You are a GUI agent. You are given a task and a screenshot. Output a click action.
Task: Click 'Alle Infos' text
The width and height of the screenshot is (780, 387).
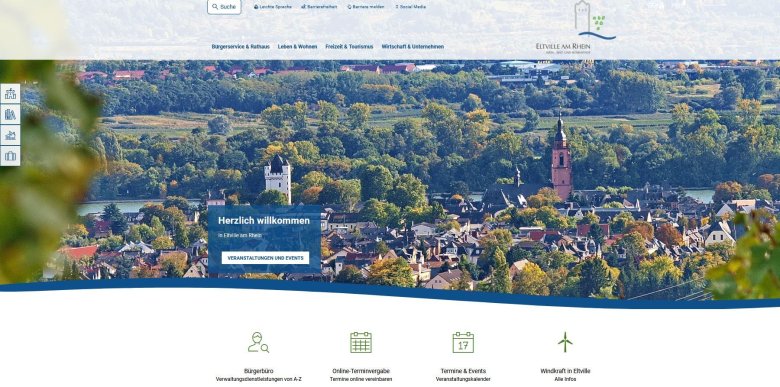pyautogui.click(x=565, y=379)
